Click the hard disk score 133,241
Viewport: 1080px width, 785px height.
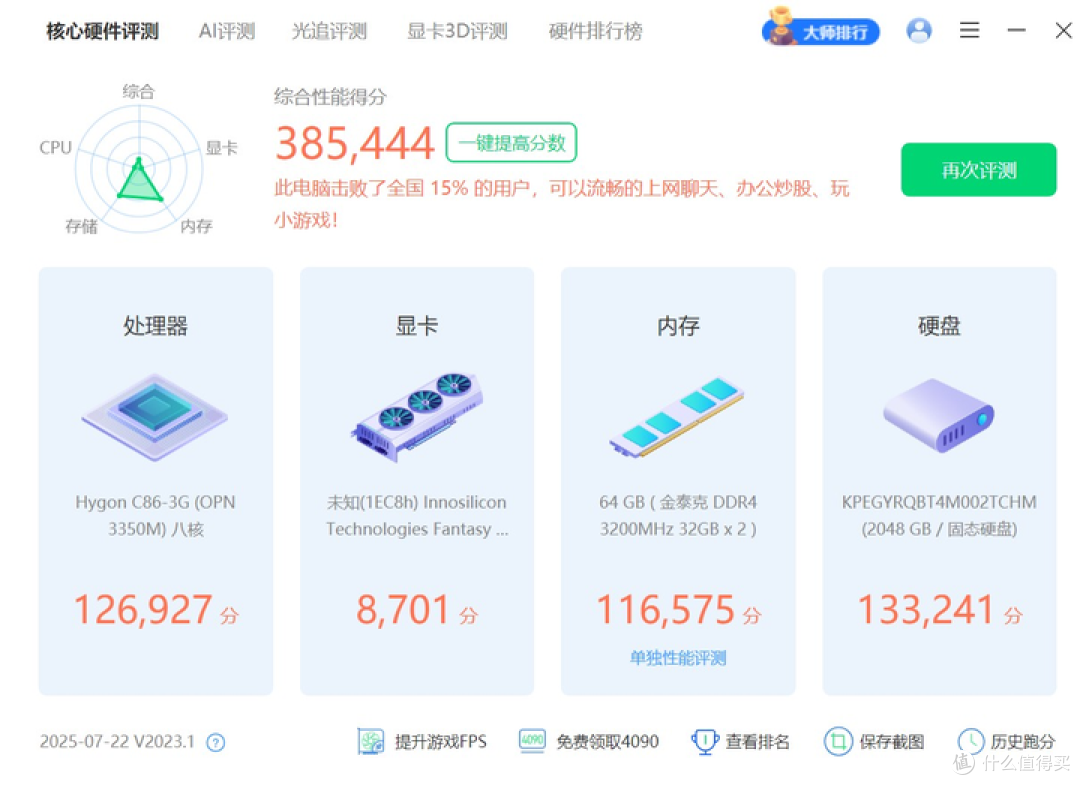[926, 609]
